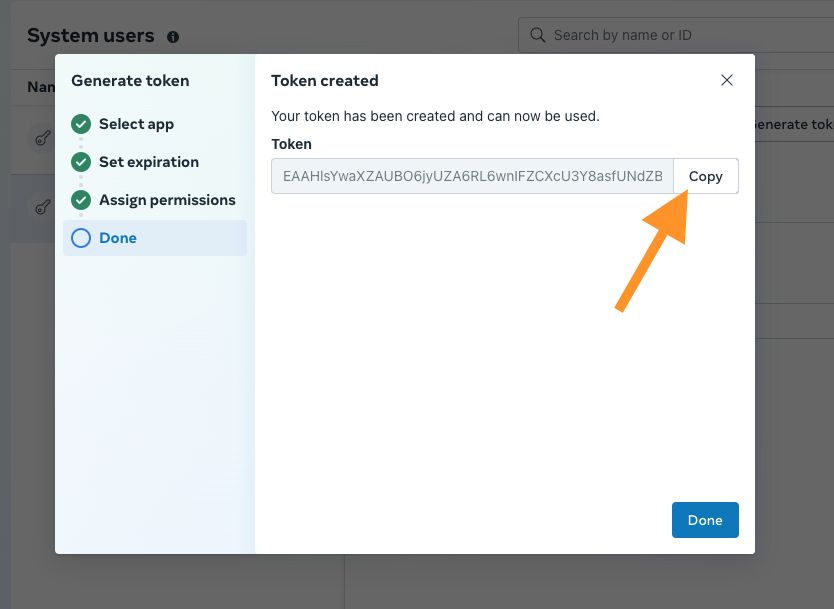This screenshot has width=834, height=609.
Task: Select the highlighted Done step in sidebar
Action: point(118,238)
